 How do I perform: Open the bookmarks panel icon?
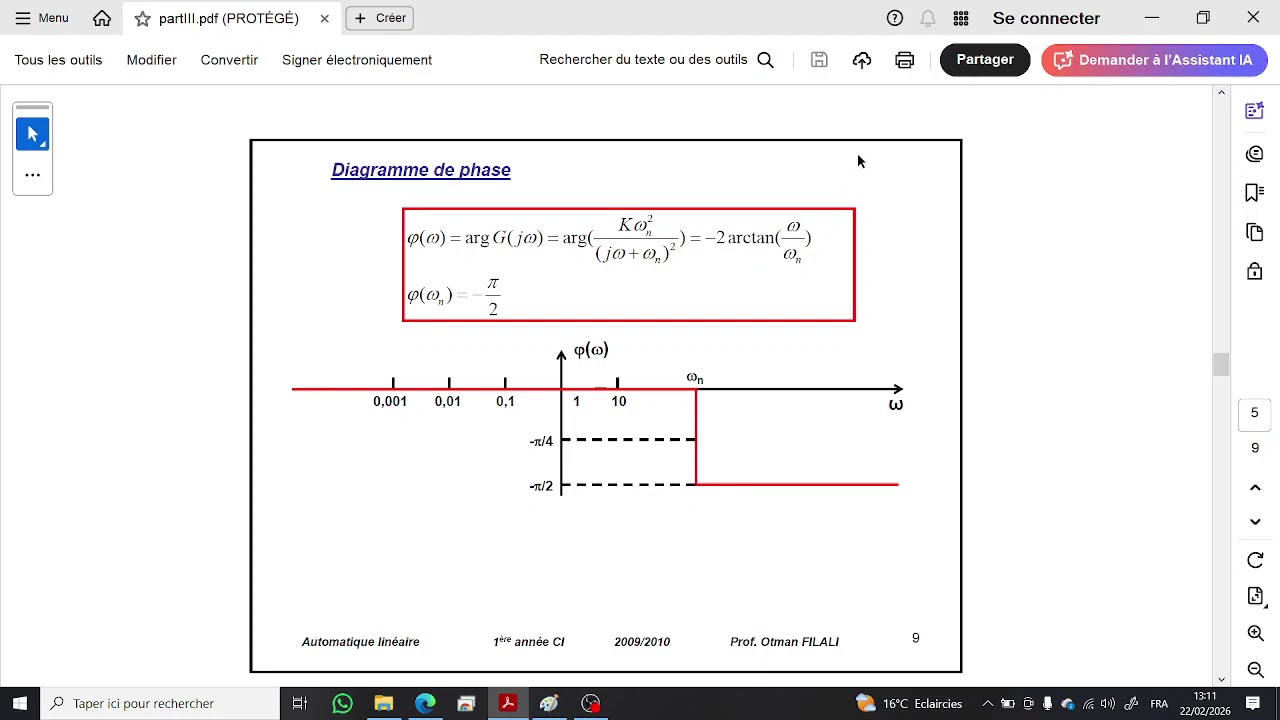[1255, 192]
